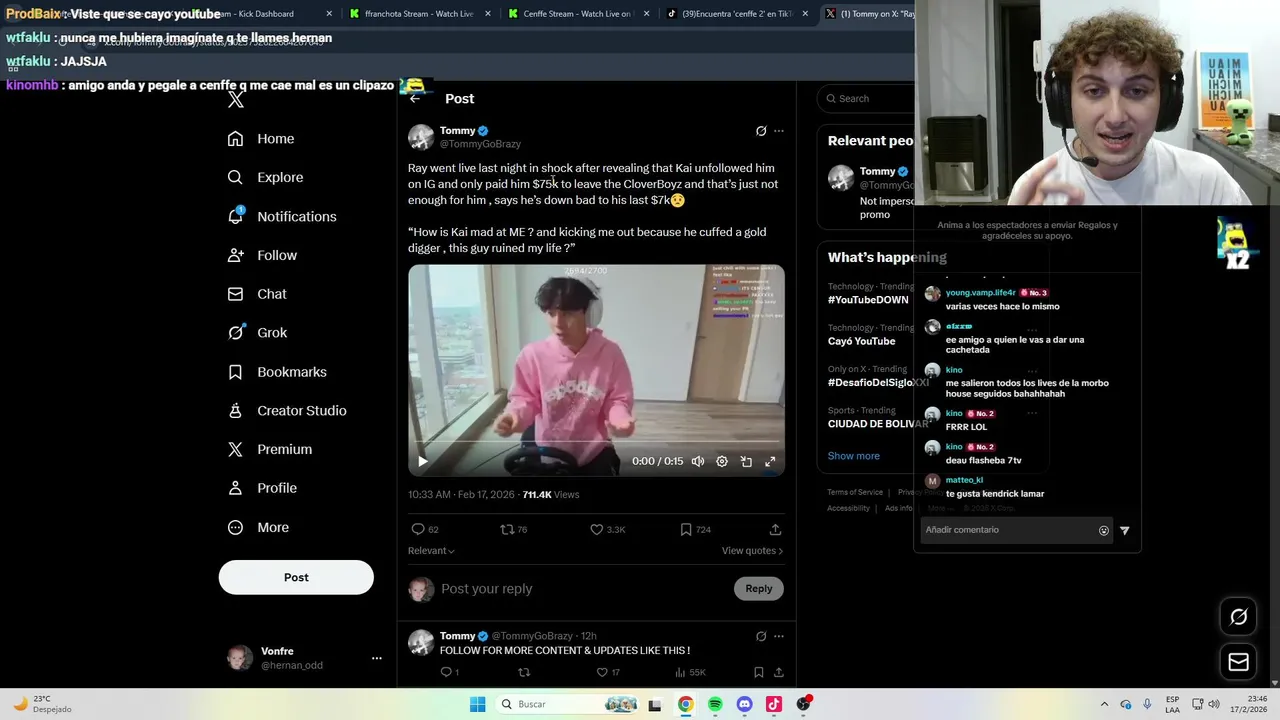Open the three-dot menu on Tommy's main post
The width and height of the screenshot is (1280, 720).
tap(779, 131)
